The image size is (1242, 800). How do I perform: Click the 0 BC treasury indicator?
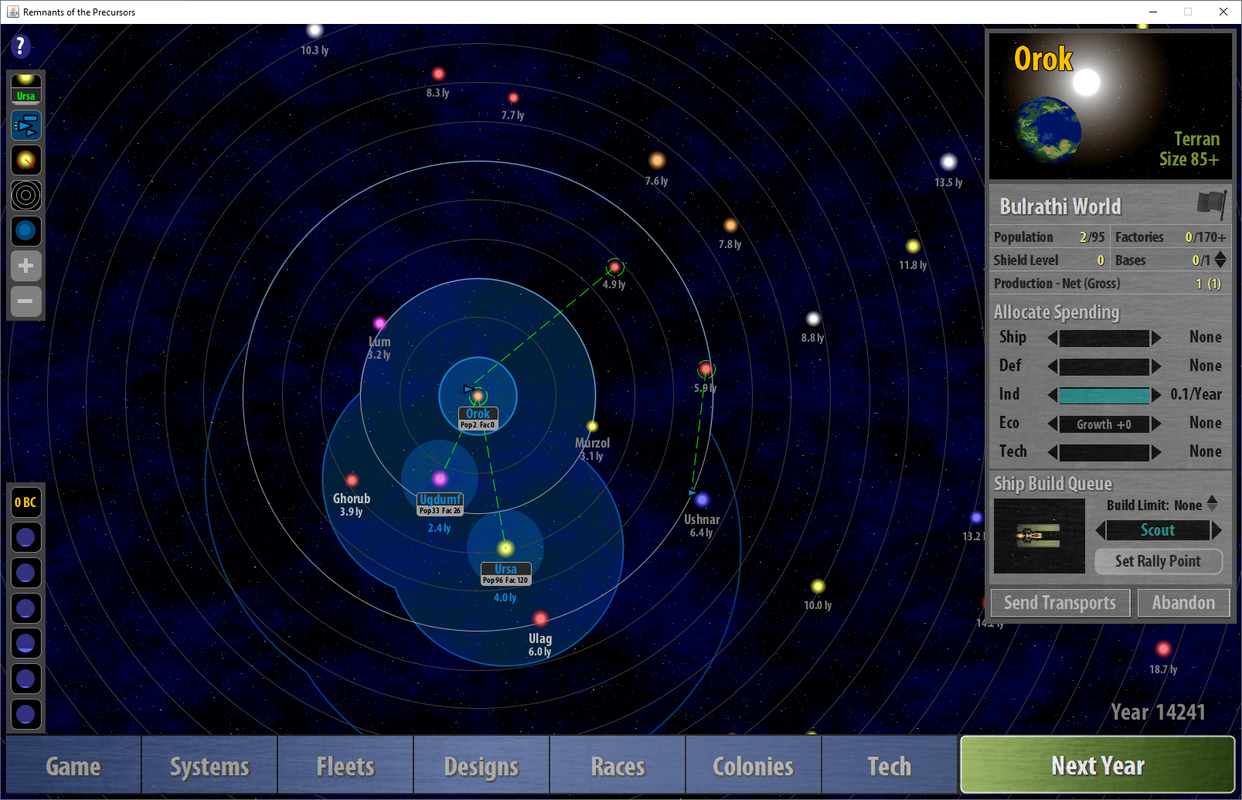[26, 501]
